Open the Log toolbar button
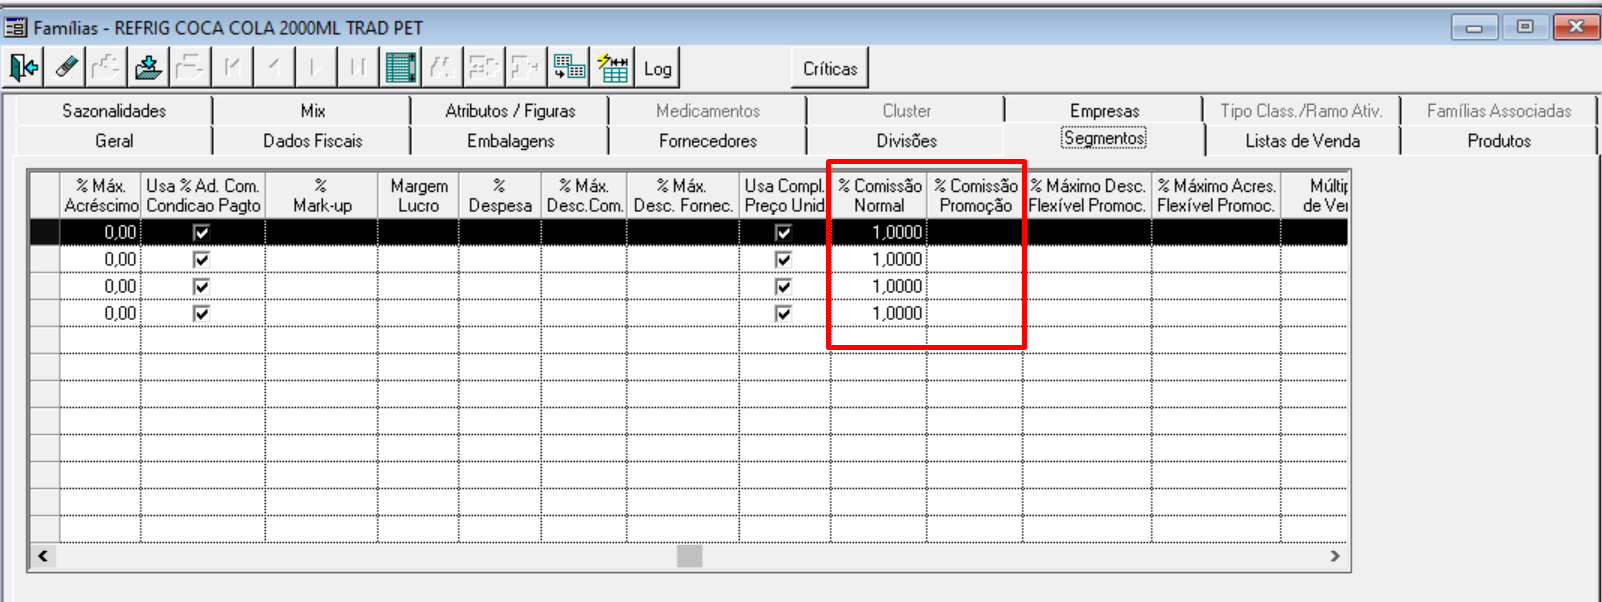 657,68
